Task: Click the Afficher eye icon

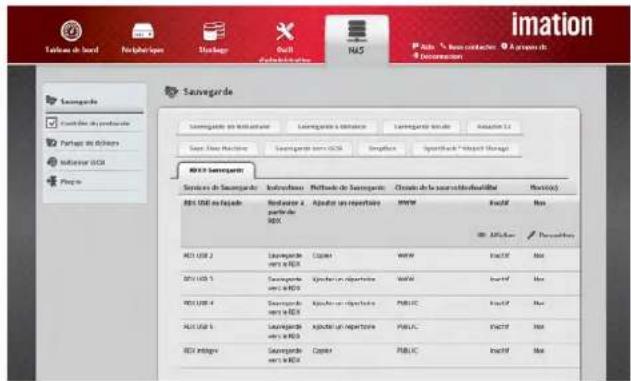Action: click(x=481, y=235)
